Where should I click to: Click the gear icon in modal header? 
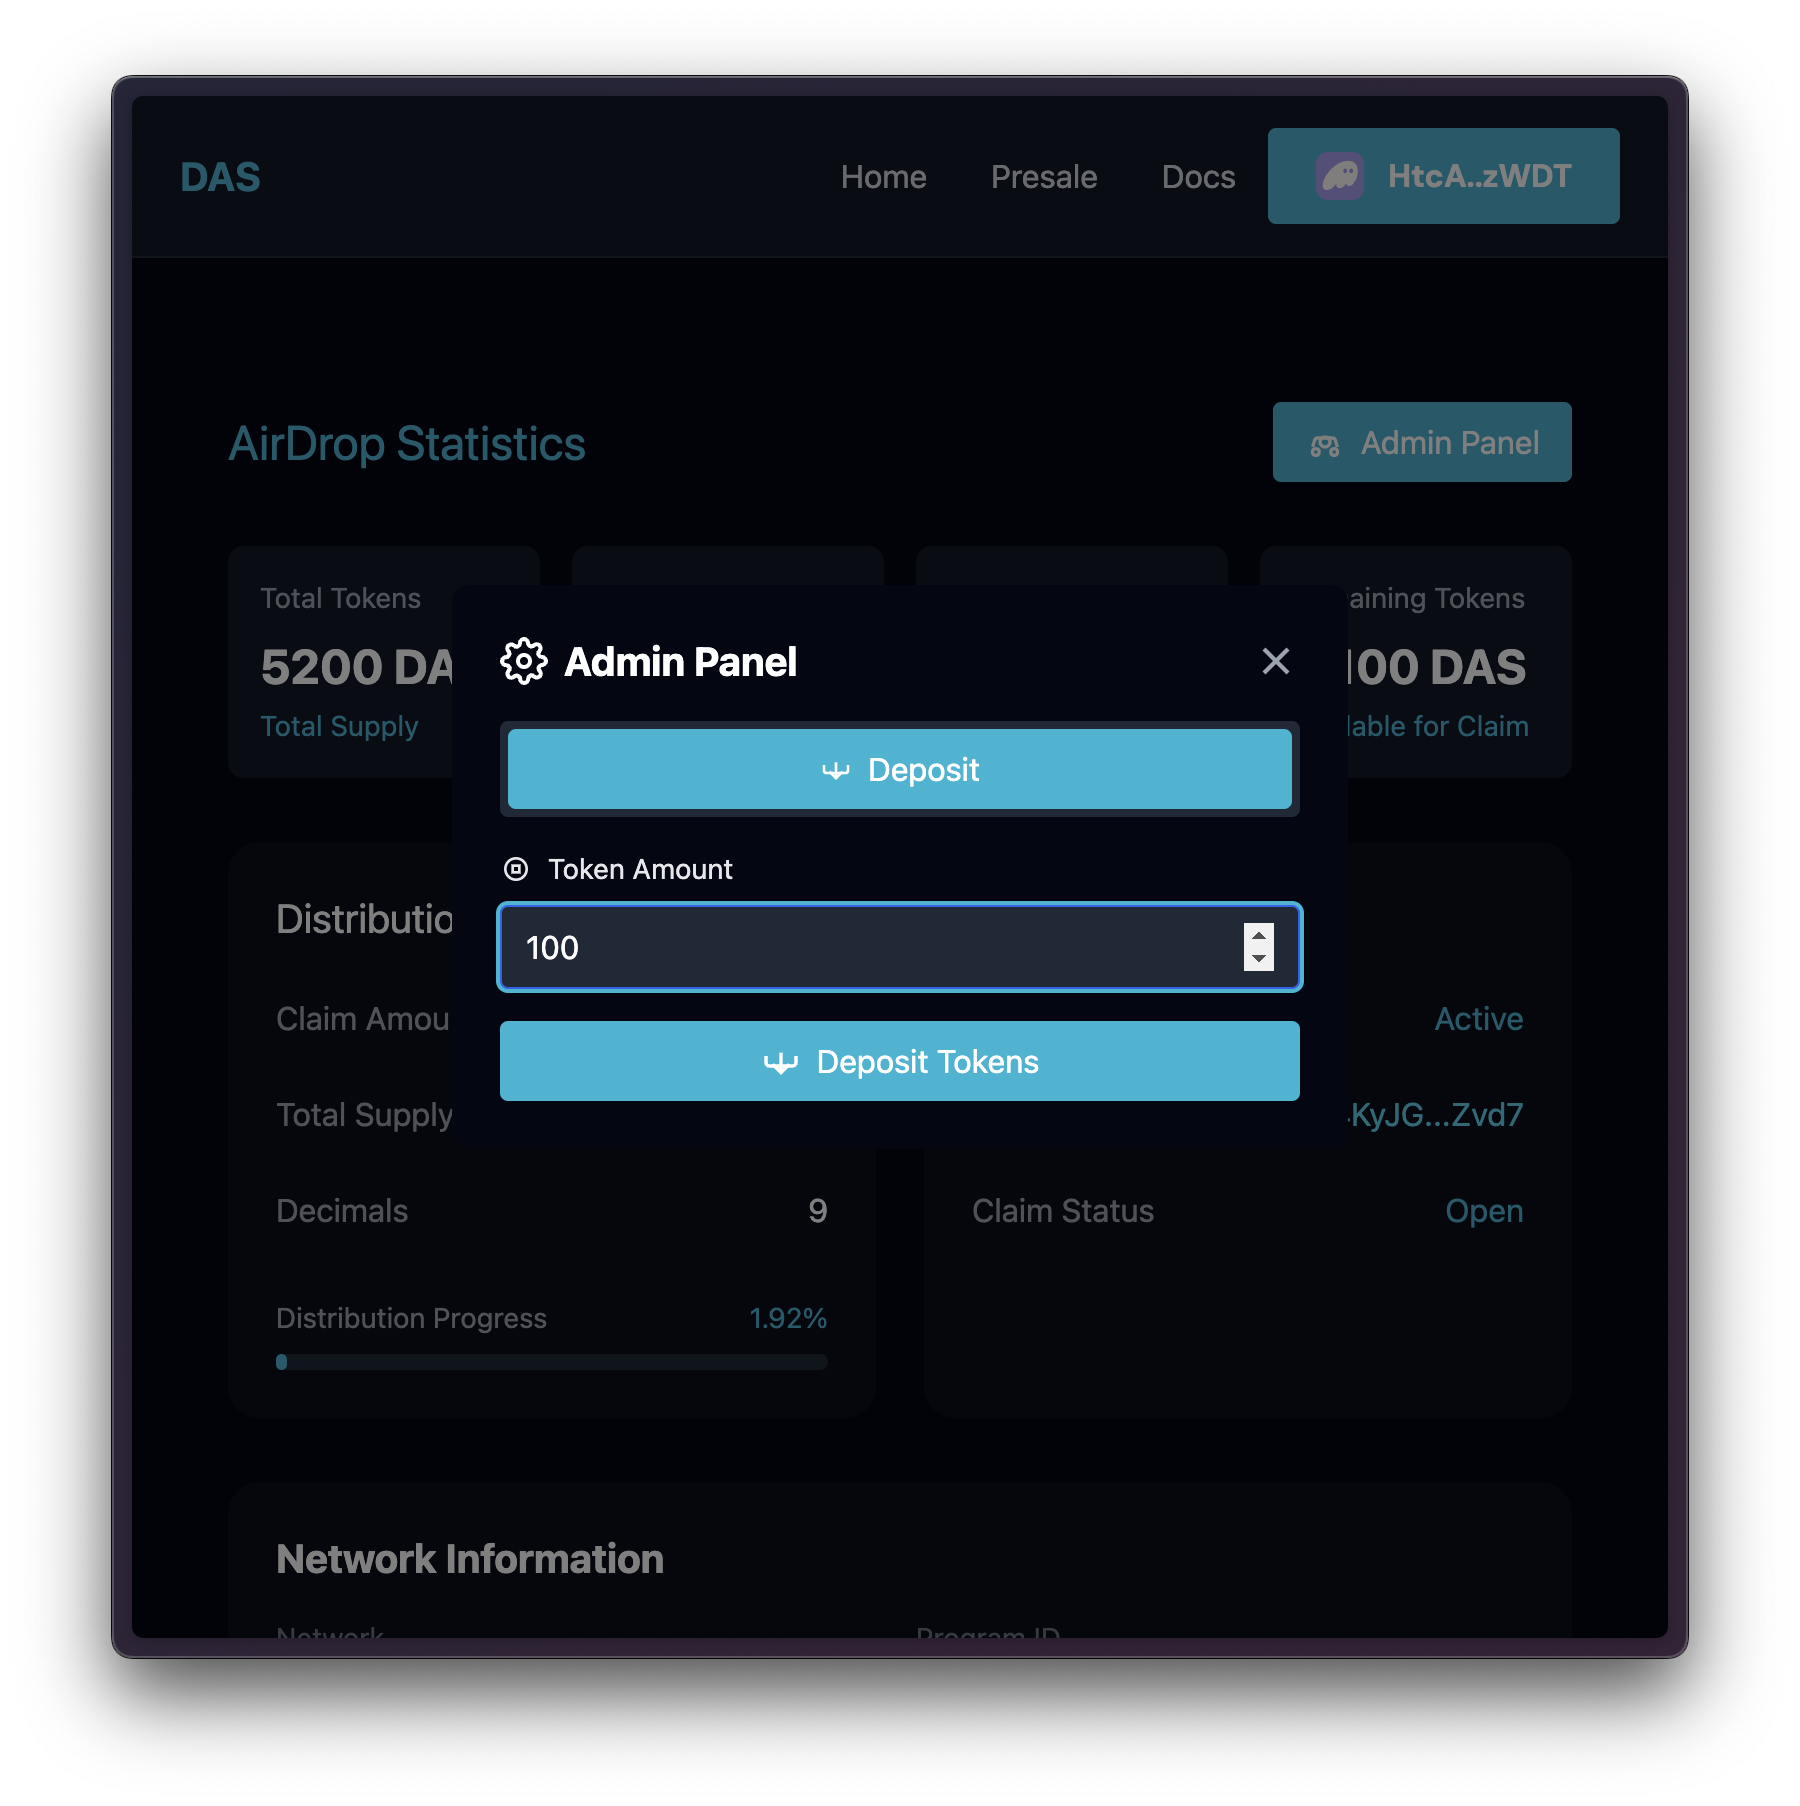tap(524, 662)
